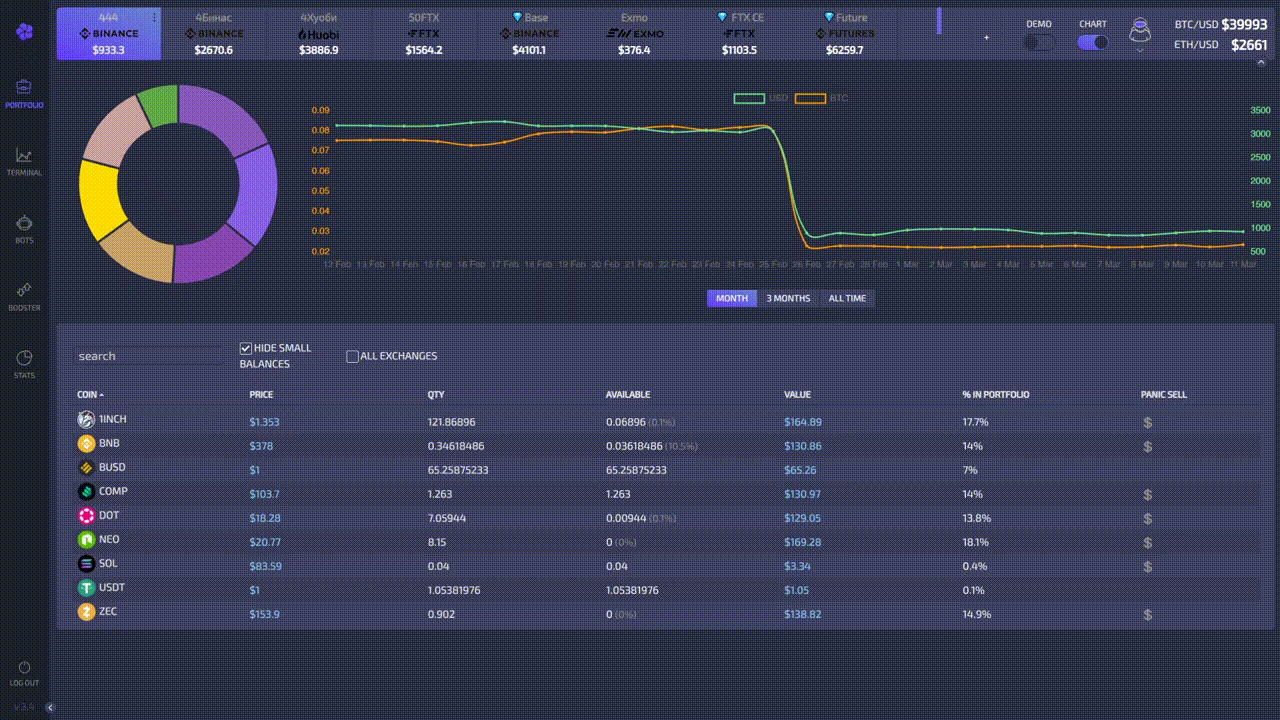This screenshot has height=720, width=1280.
Task: Sort by VALUE column header
Action: pos(797,395)
